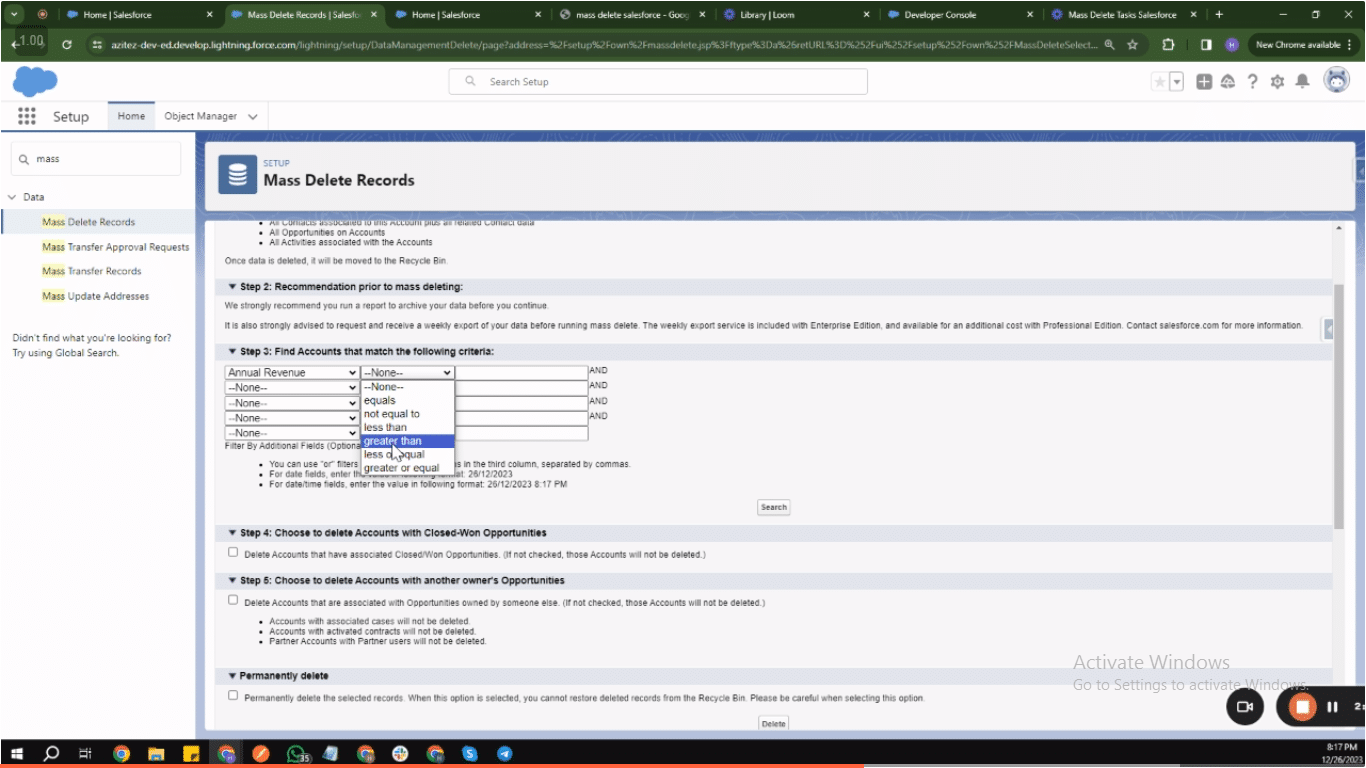Open Mass Transfer Approval Requests link
Screen dimensions: 1366x768
(115, 247)
